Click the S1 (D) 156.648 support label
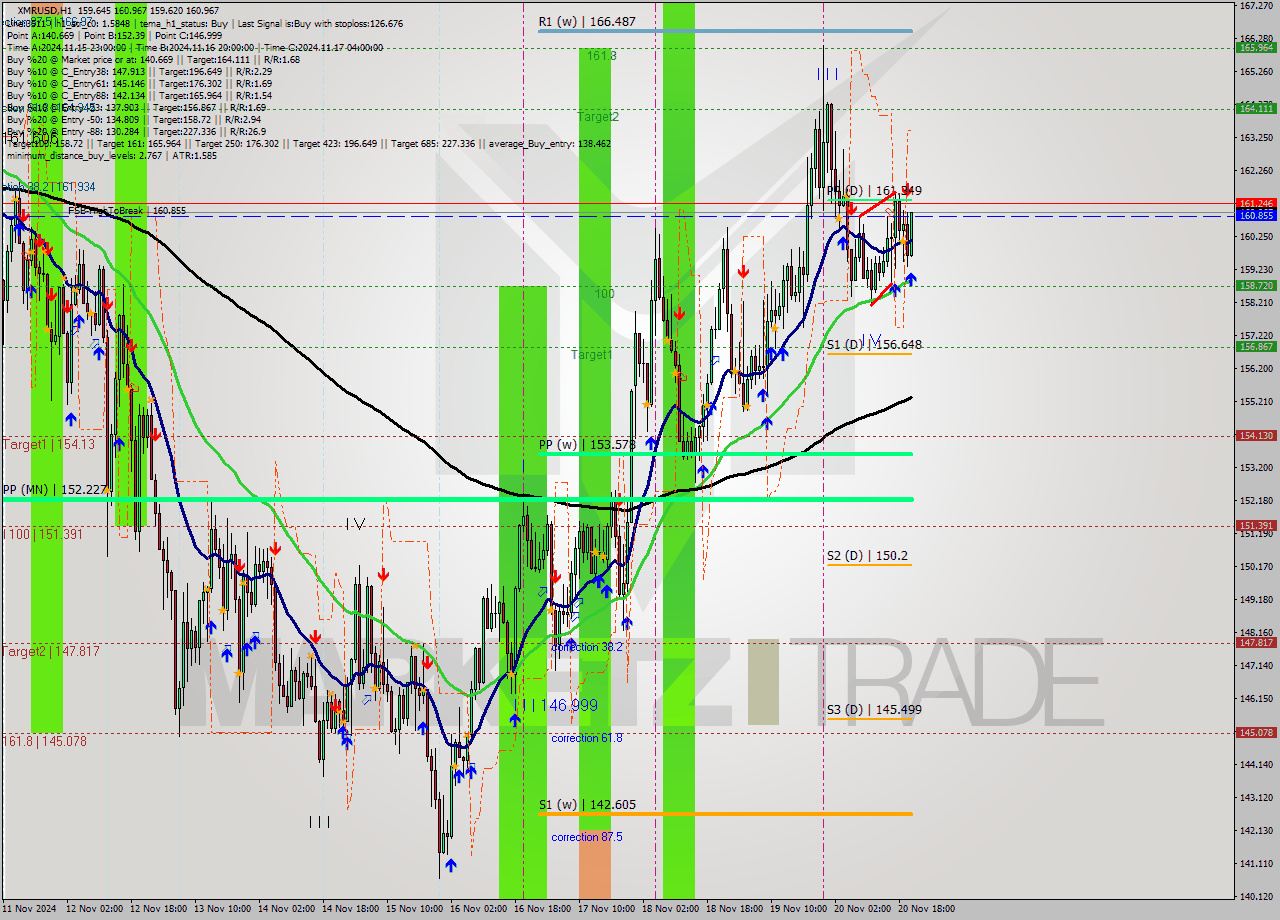Image resolution: width=1280 pixels, height=920 pixels. pos(874,344)
